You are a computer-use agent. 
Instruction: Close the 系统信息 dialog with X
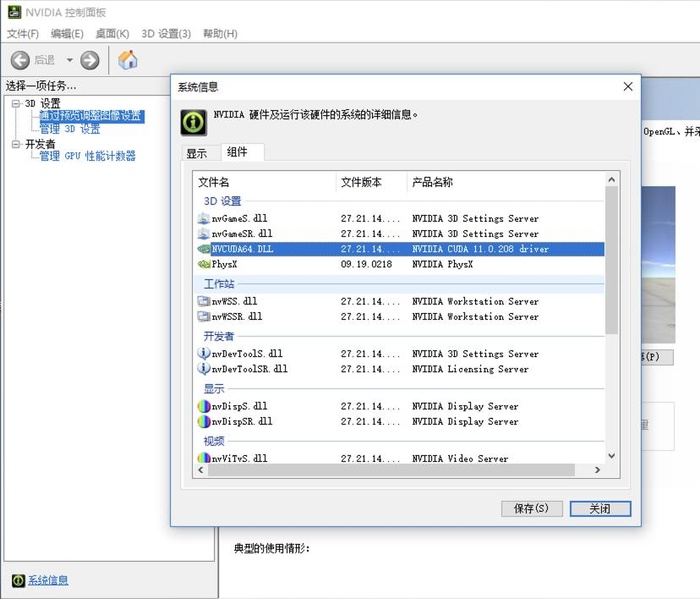pos(628,87)
